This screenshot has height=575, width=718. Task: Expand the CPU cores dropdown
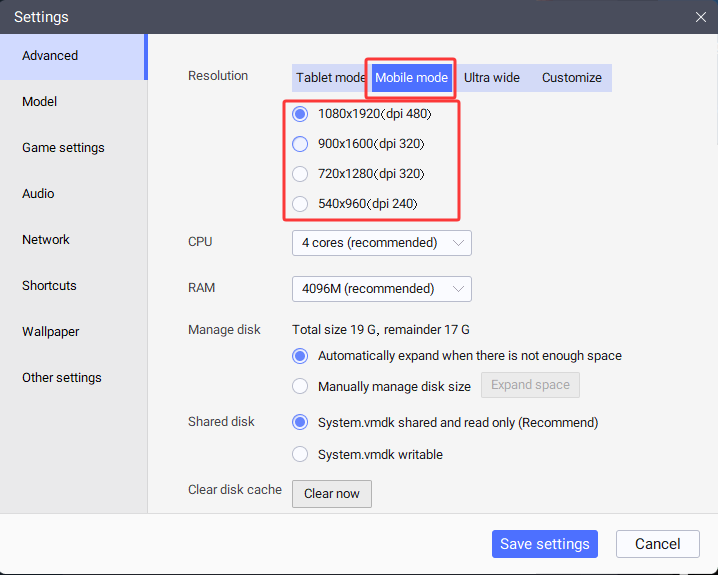click(381, 243)
